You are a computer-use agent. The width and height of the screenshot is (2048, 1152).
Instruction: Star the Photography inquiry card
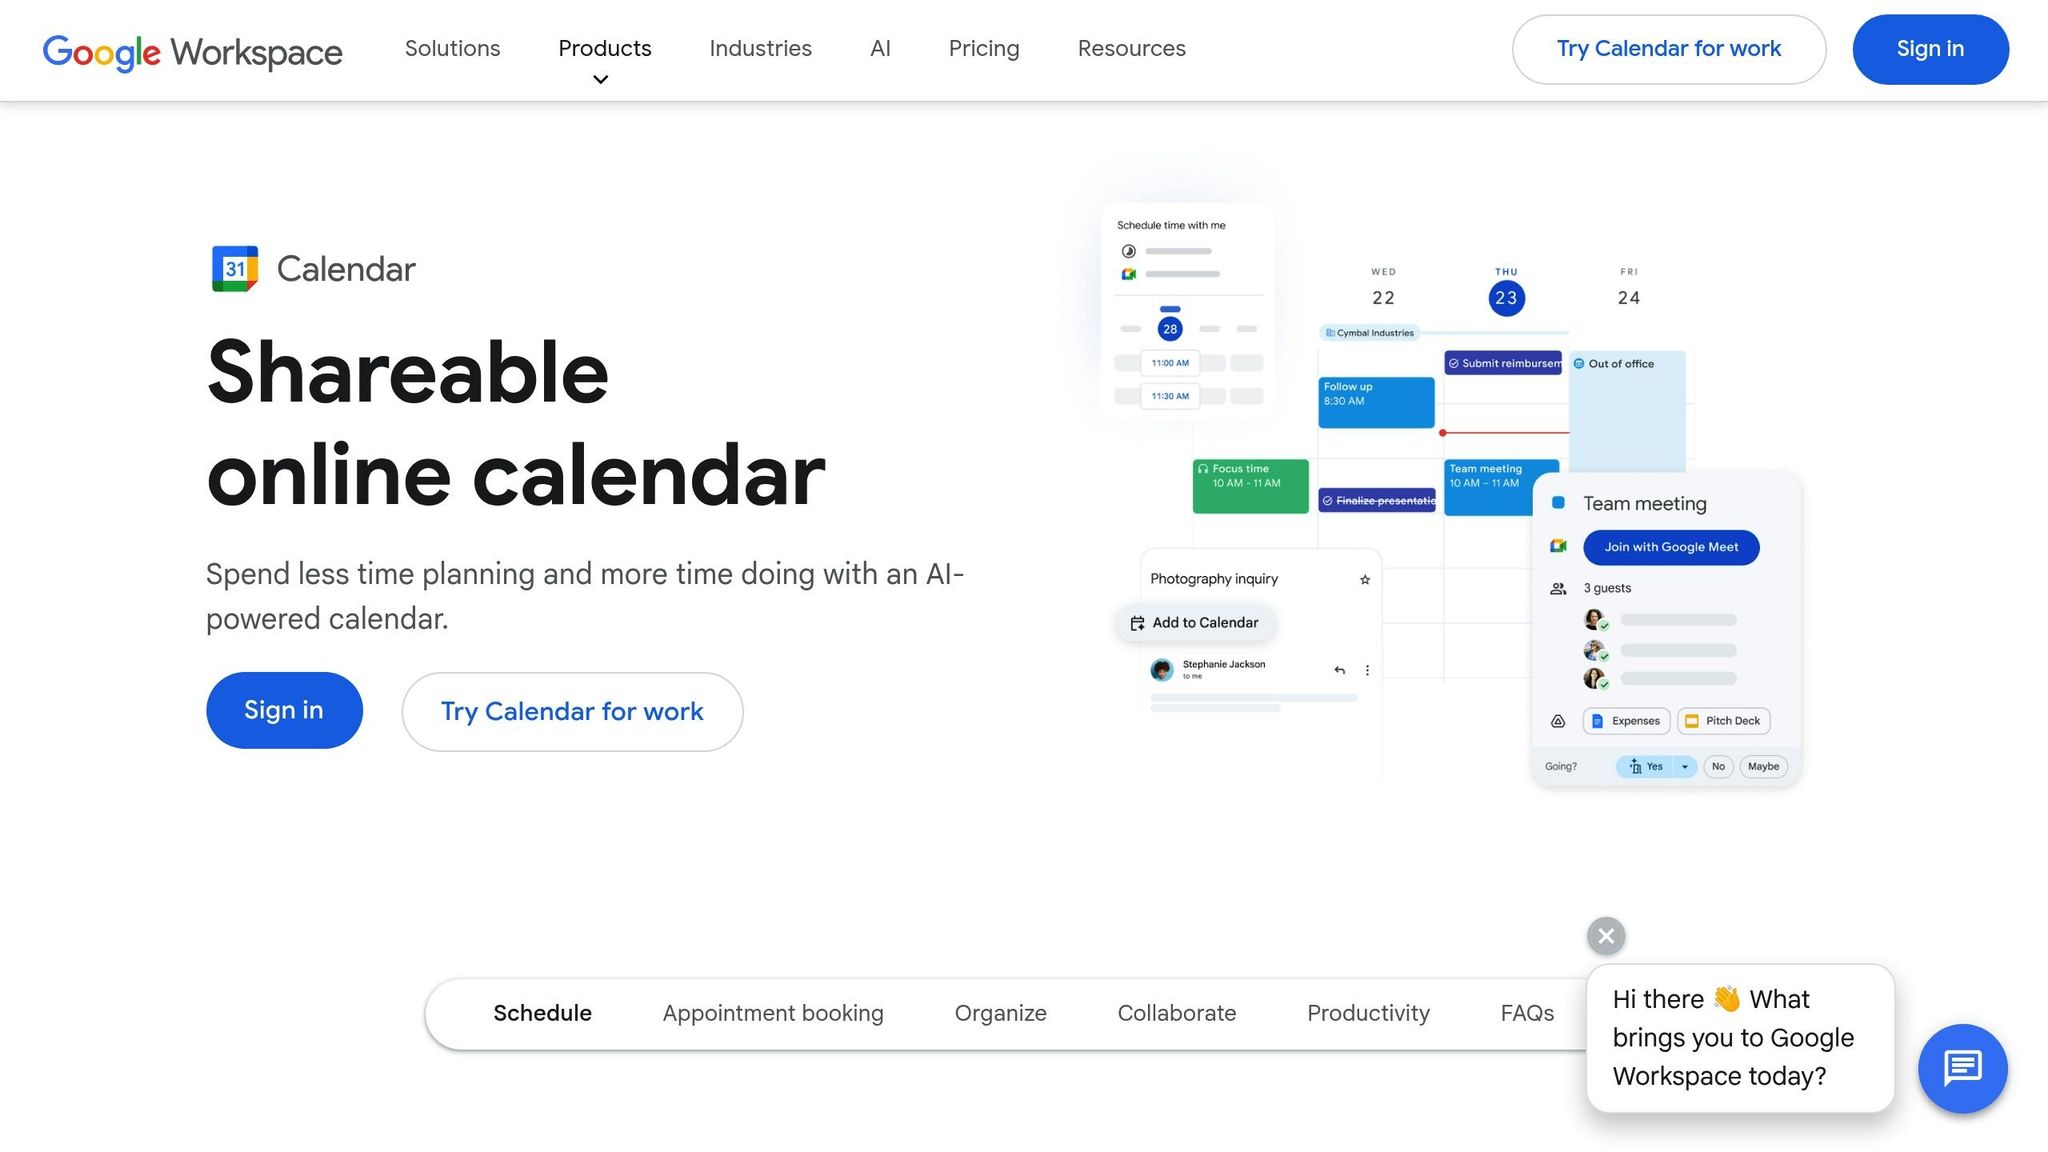(1364, 579)
